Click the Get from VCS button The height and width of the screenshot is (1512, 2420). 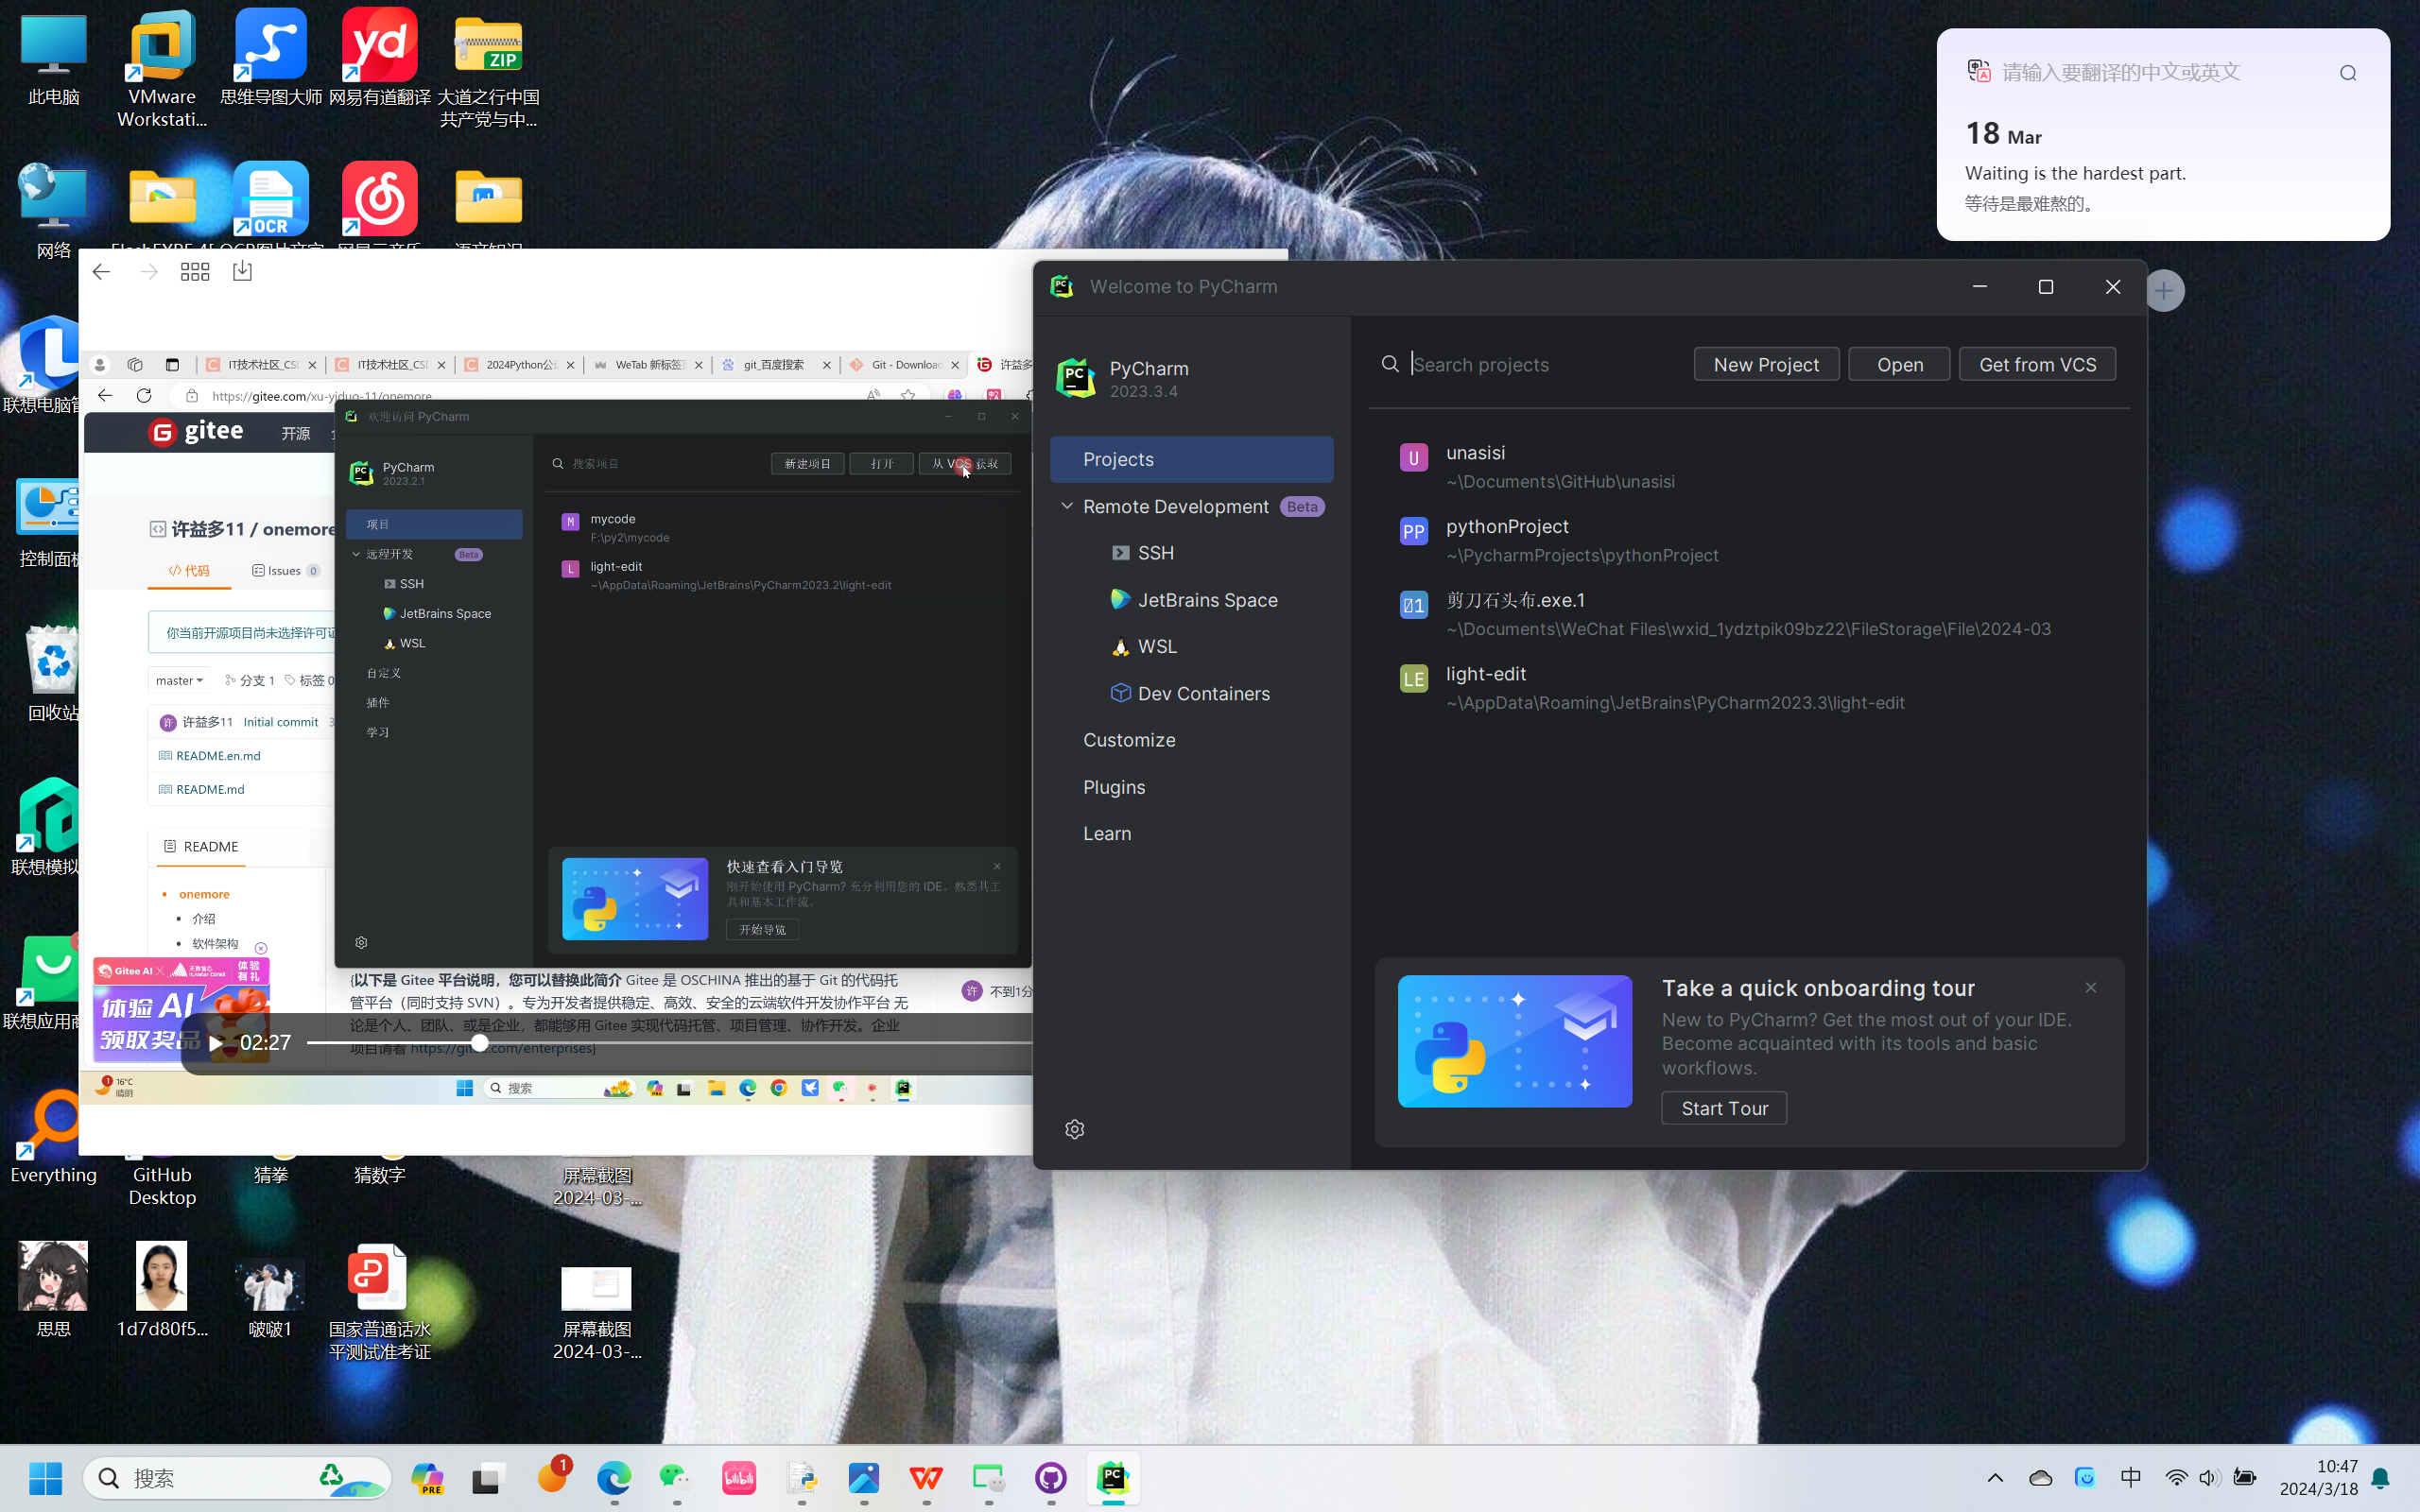point(2037,365)
